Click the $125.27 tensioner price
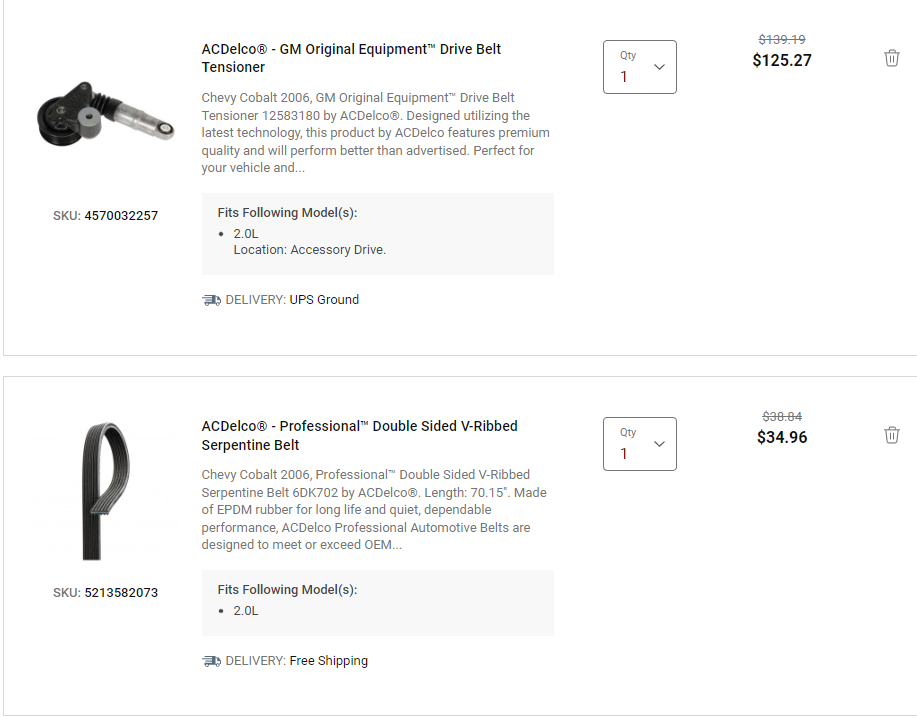Screen dimensions: 917x717 (x=782, y=60)
